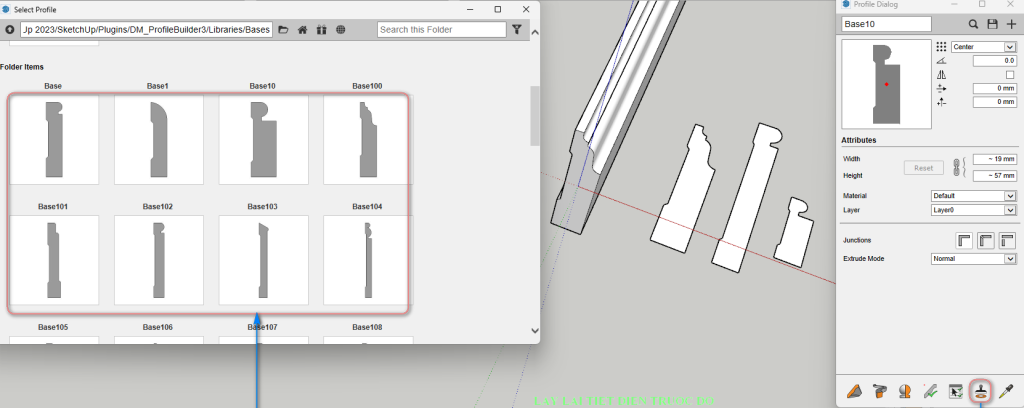This screenshot has width=1024, height=408.
Task: Click the Reset button
Action: tap(923, 168)
